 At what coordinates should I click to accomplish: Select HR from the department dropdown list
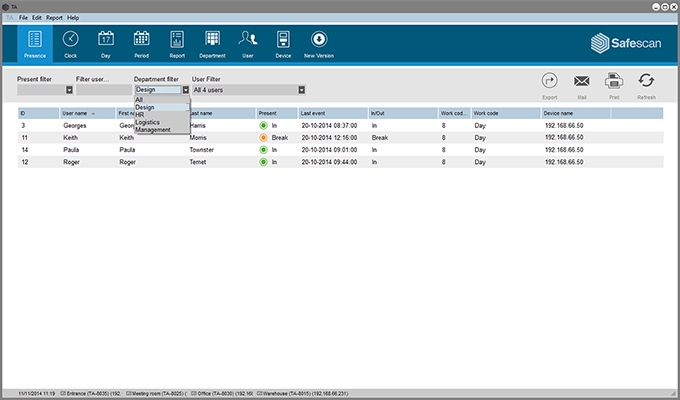click(140, 115)
